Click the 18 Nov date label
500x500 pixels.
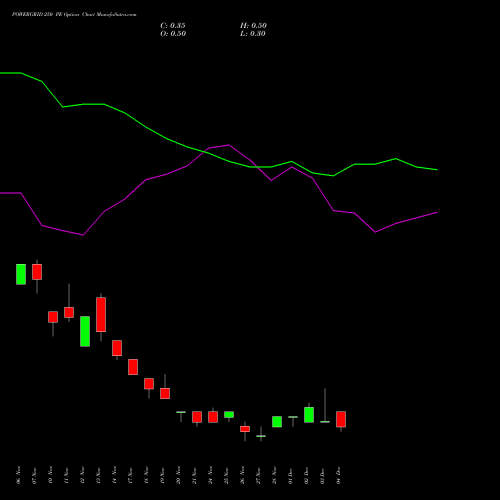146,475
